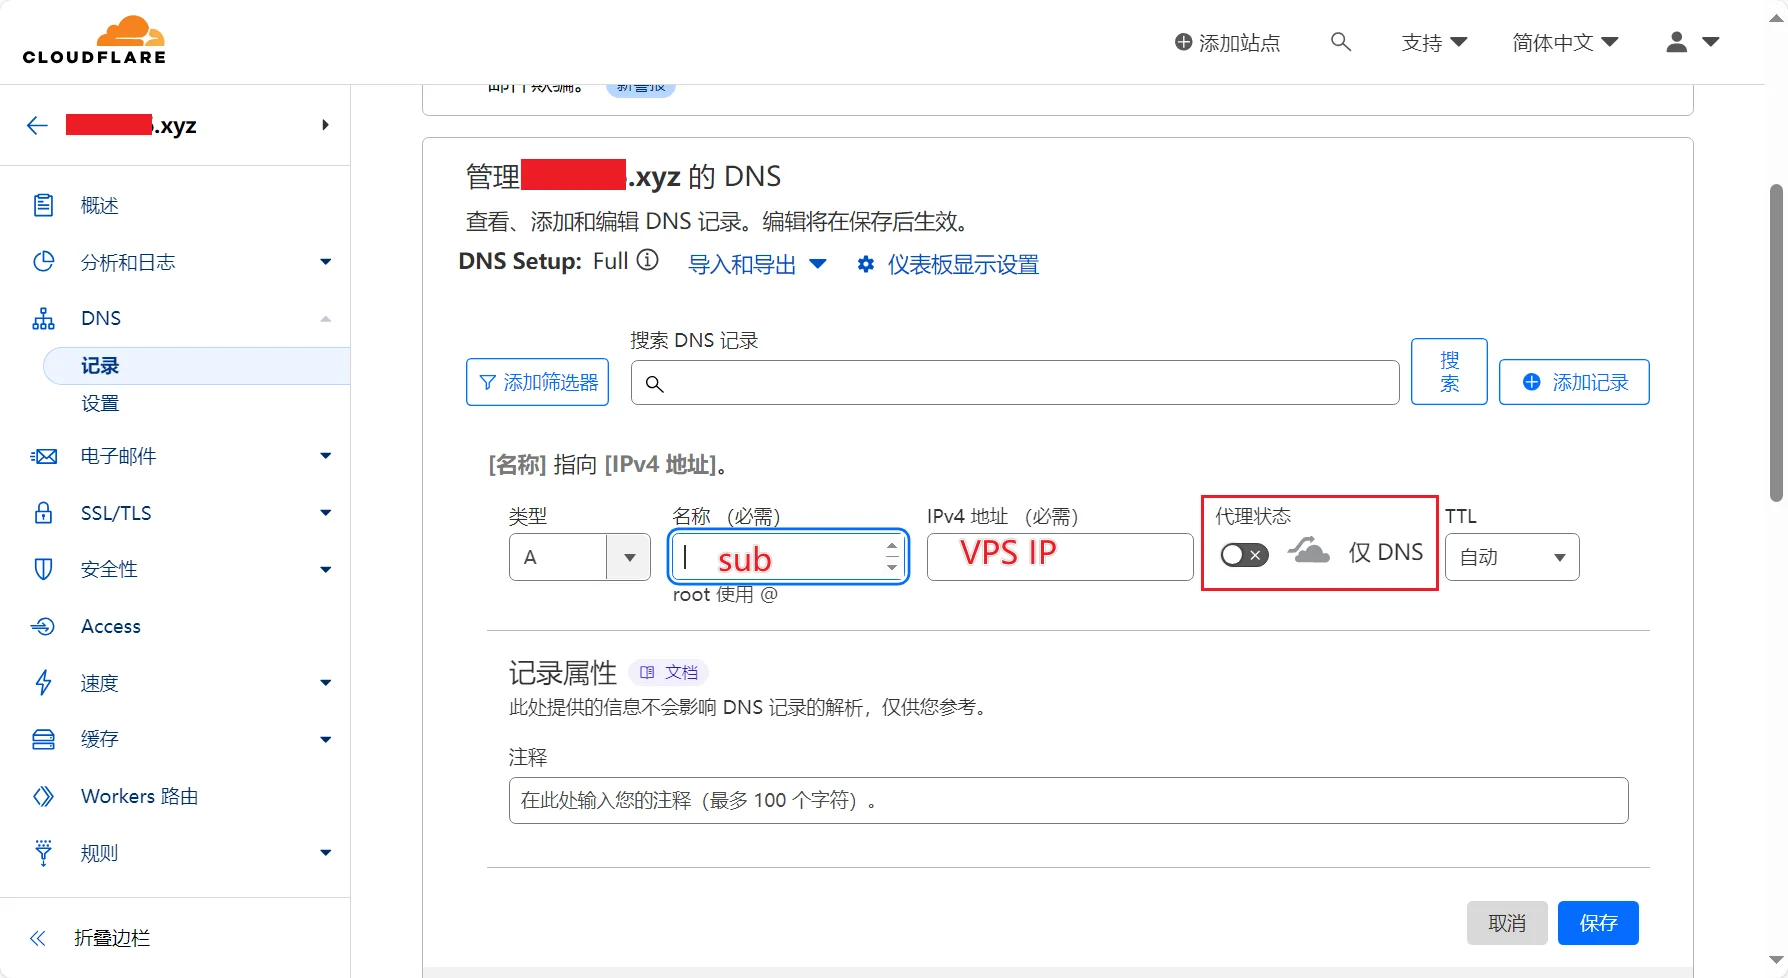Expand the 分析和日志 submenu arrow
Viewport: 1788px width, 978px height.
click(325, 262)
